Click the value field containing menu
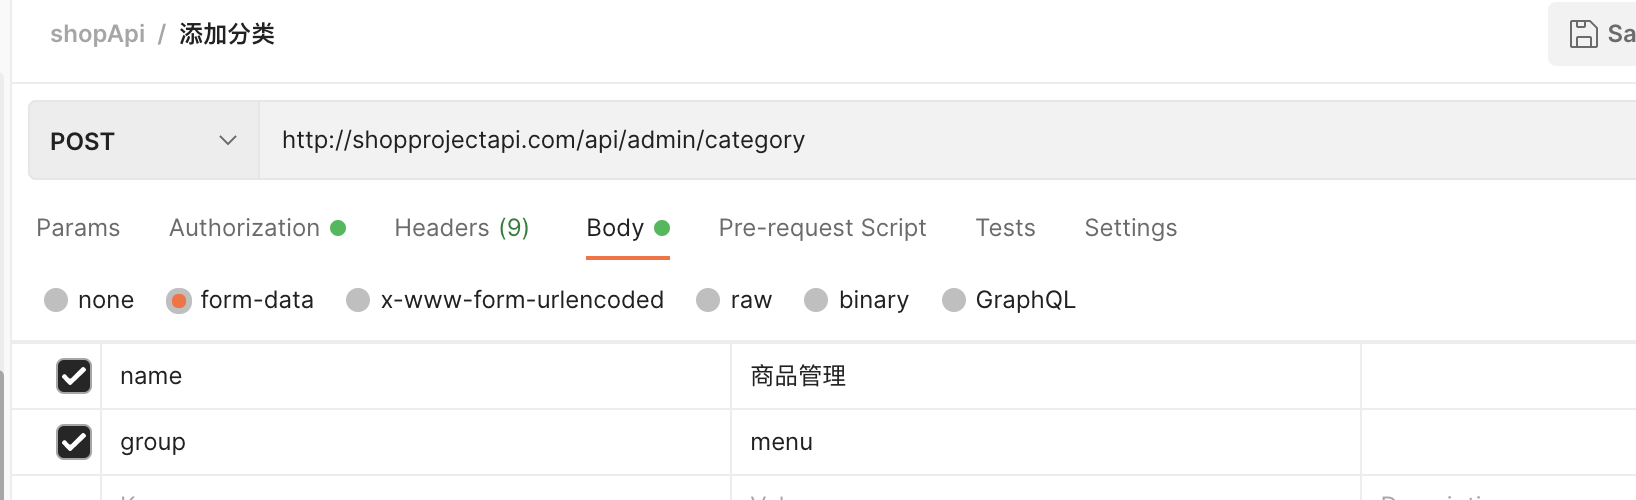 pos(1045,442)
